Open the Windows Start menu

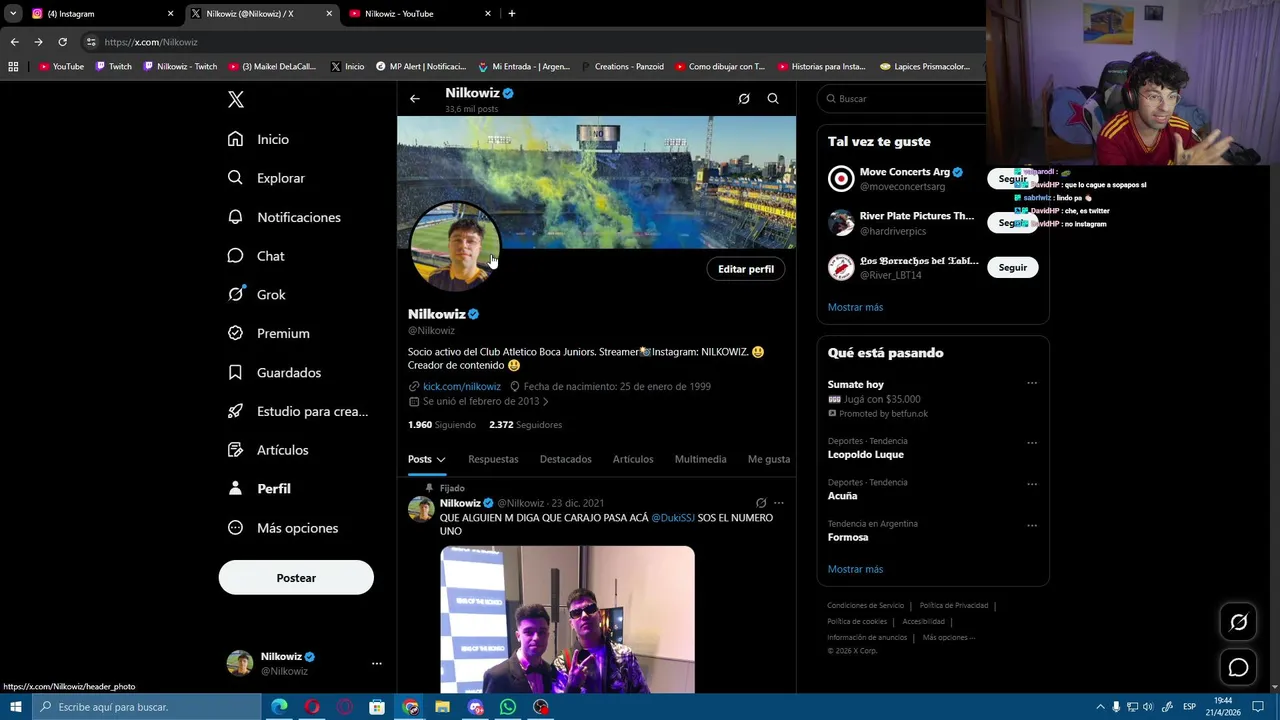pyautogui.click(x=15, y=707)
